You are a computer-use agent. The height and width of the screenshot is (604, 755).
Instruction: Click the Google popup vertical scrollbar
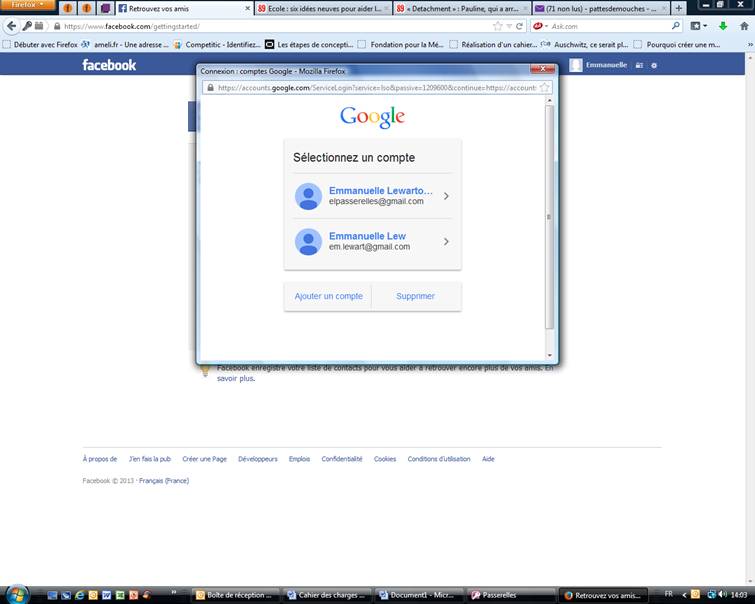549,217
